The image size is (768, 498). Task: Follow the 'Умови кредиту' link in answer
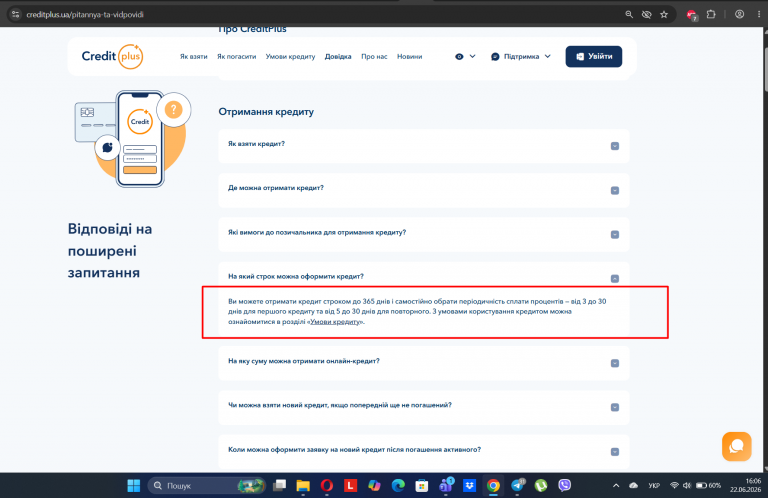(x=335, y=322)
